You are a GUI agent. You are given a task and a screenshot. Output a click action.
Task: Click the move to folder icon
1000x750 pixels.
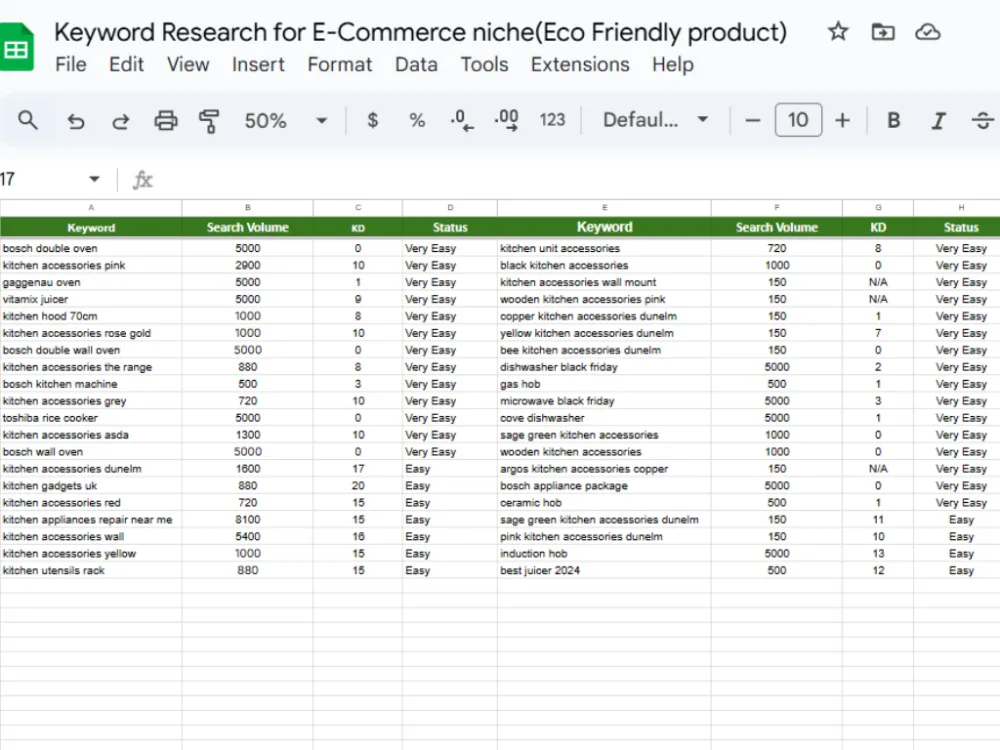pyautogui.click(x=883, y=32)
